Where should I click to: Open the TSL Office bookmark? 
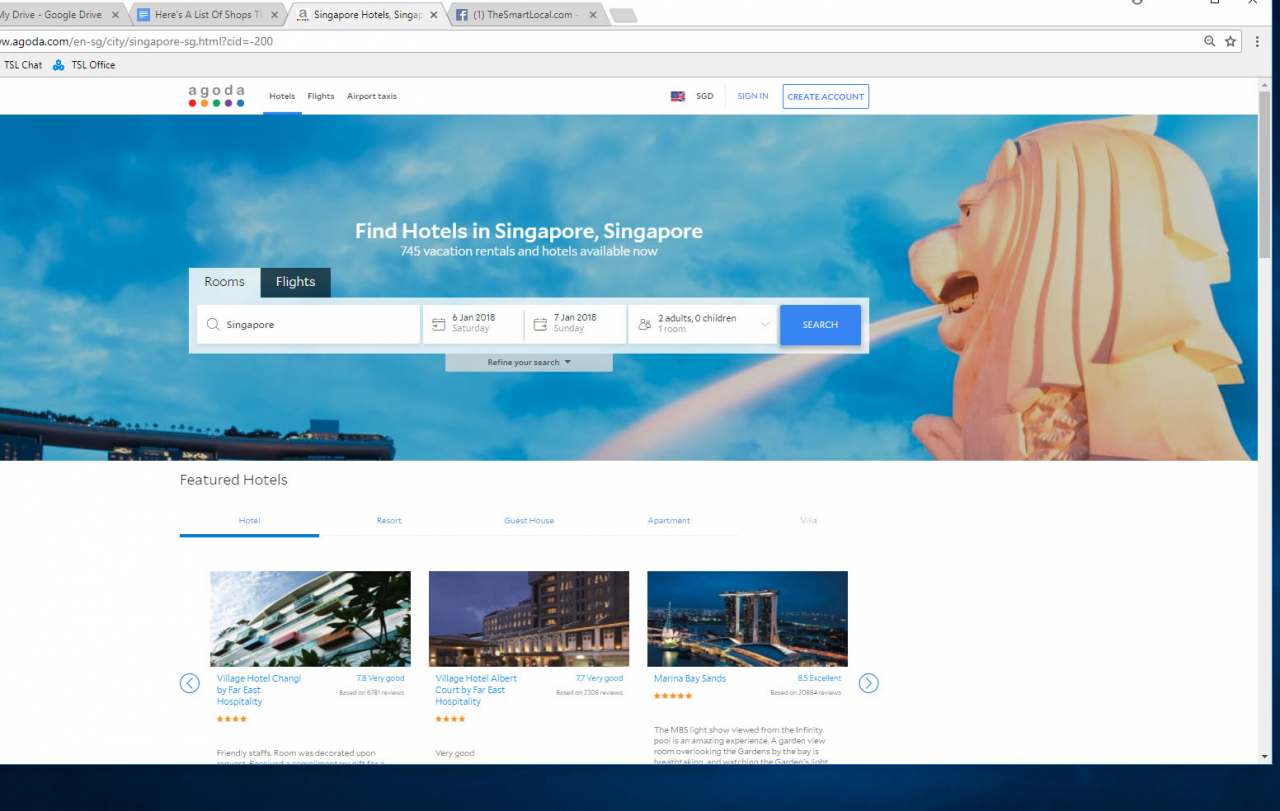click(85, 65)
